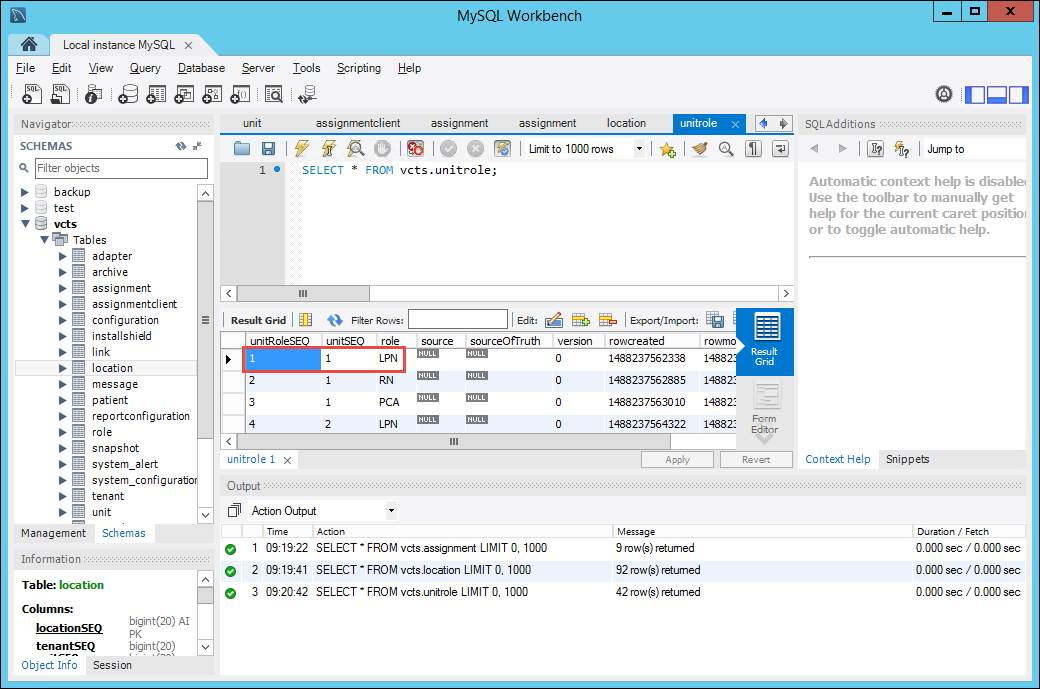Image resolution: width=1040 pixels, height=689 pixels.
Task: Click the Revert button
Action: pyautogui.click(x=756, y=460)
